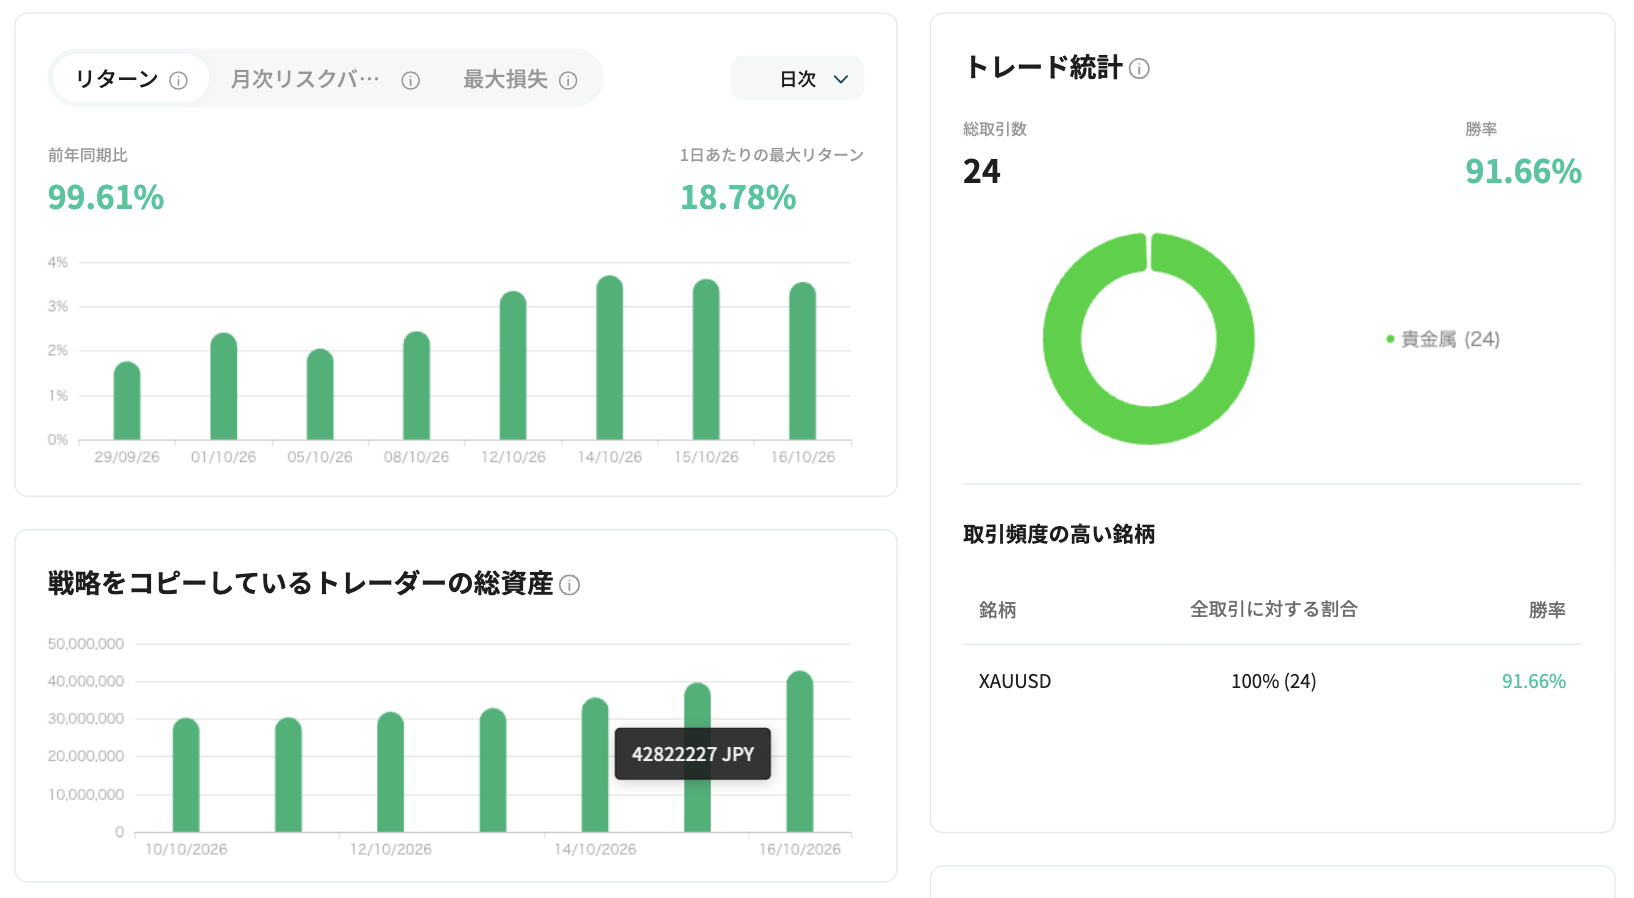
Task: Click the 91.66% win rate in XAUUSD row
Action: [1534, 681]
